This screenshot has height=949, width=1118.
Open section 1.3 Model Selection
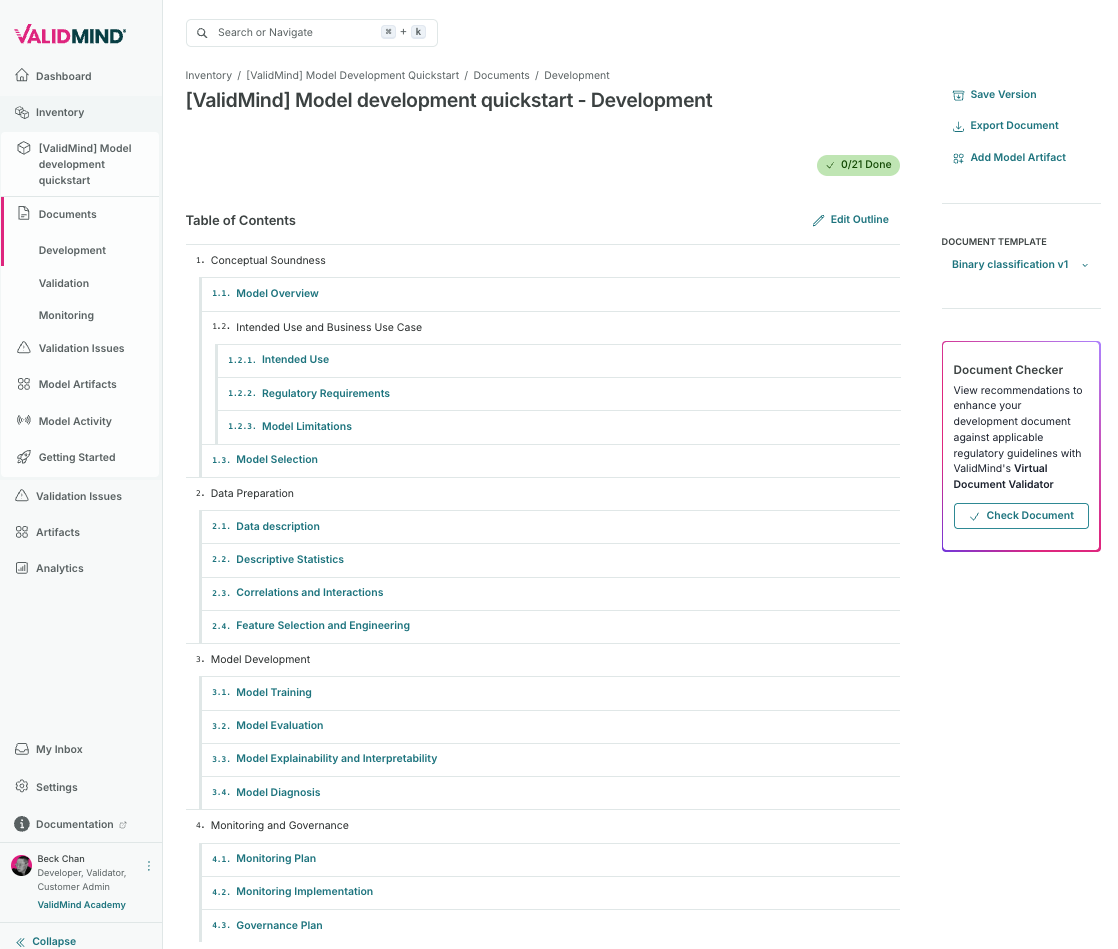click(x=277, y=459)
